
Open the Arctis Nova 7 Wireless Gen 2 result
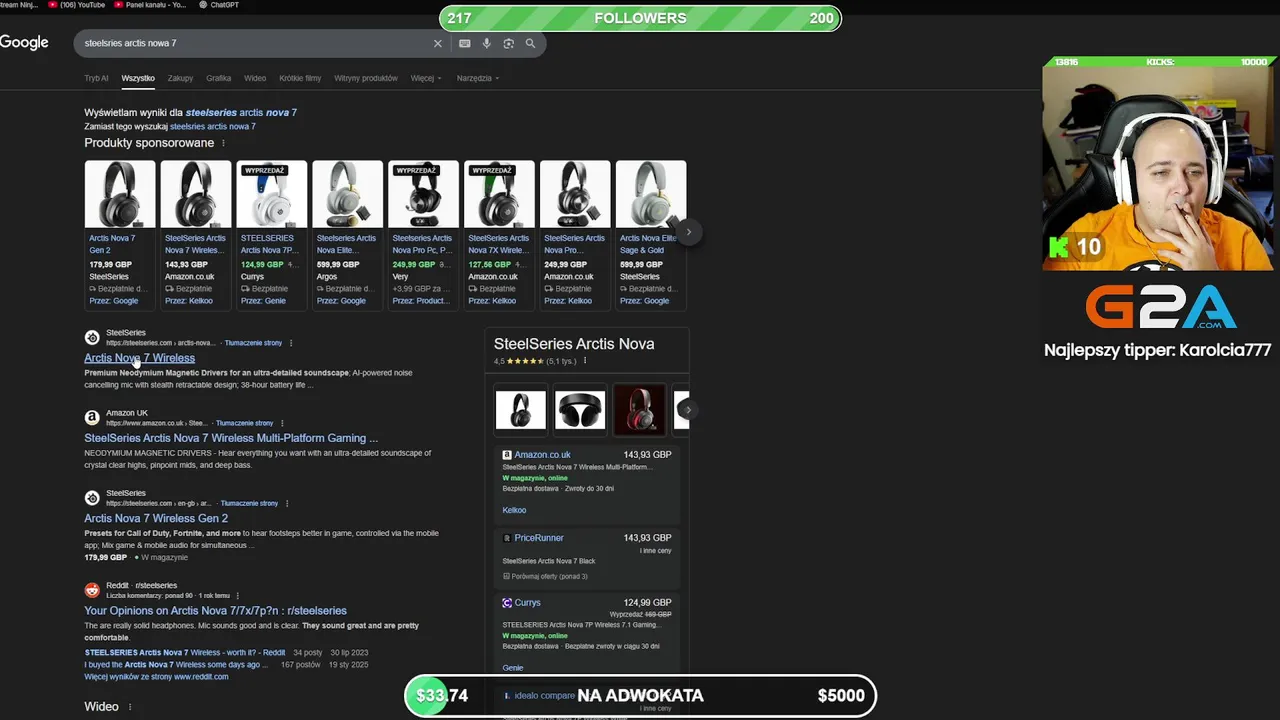tap(156, 518)
